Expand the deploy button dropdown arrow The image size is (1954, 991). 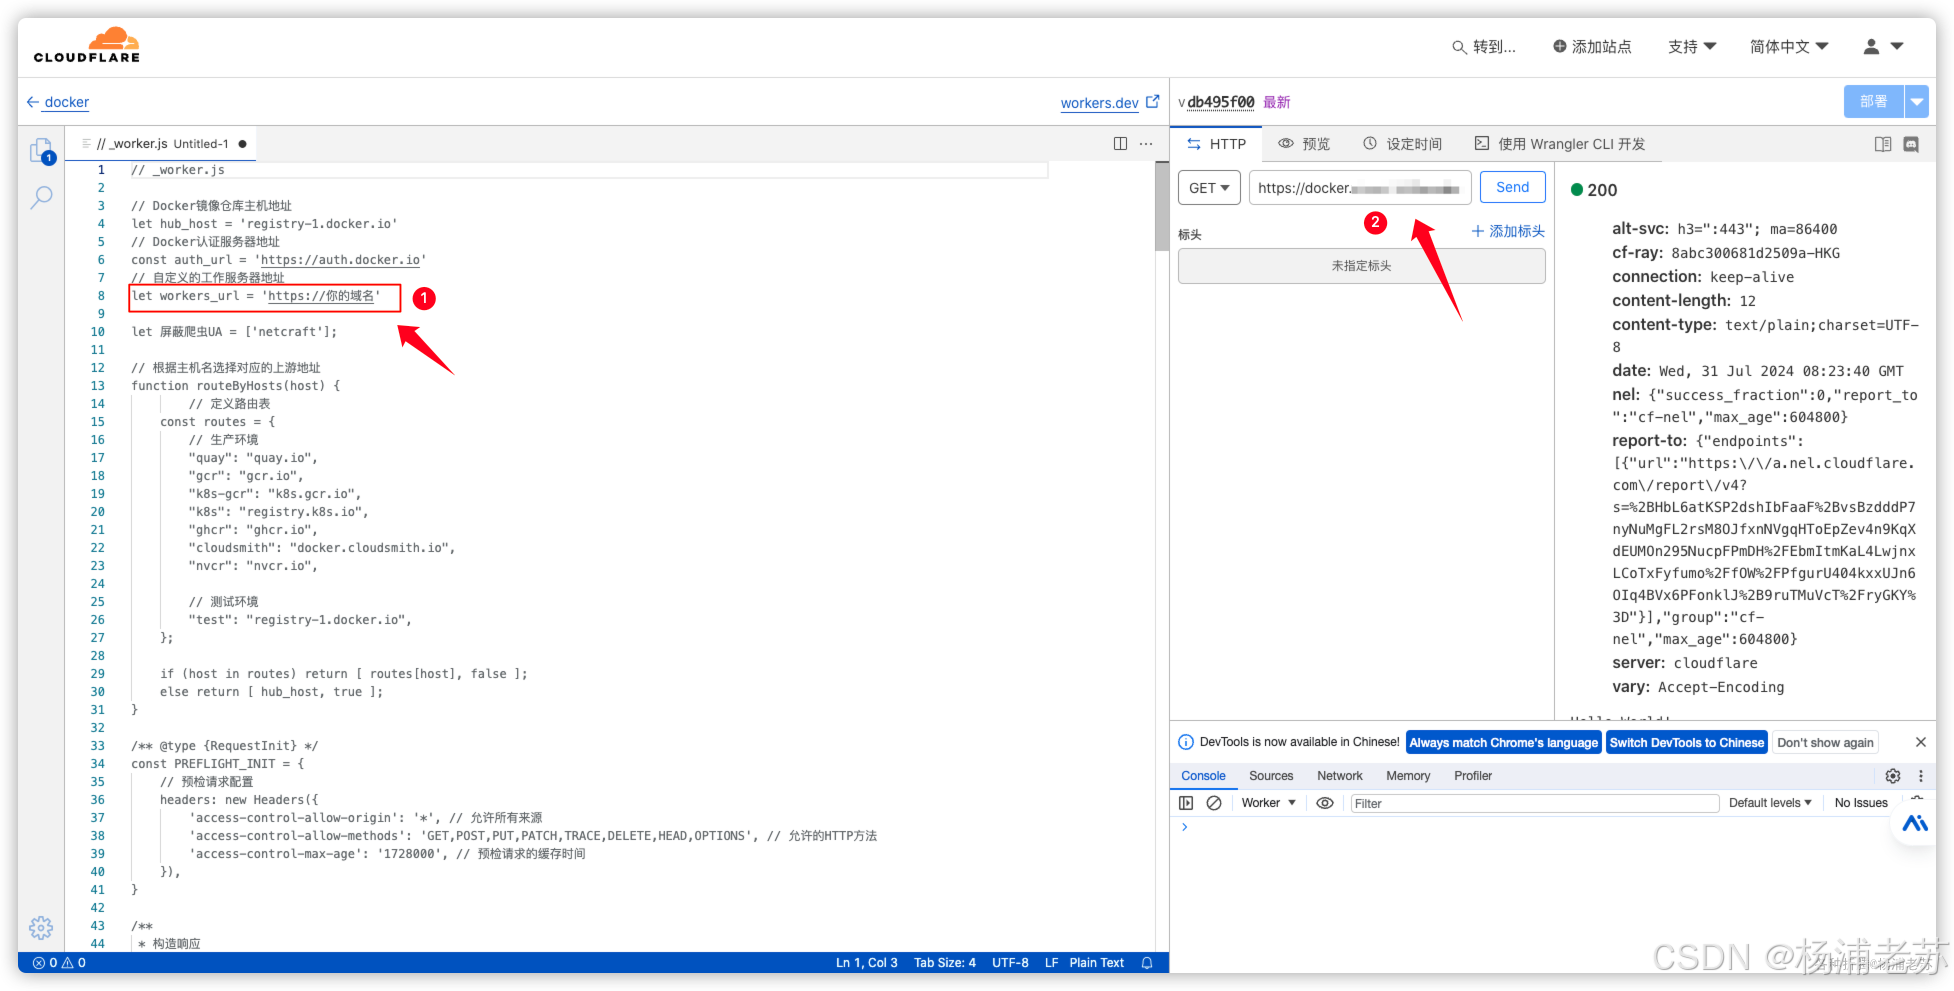pos(1917,102)
